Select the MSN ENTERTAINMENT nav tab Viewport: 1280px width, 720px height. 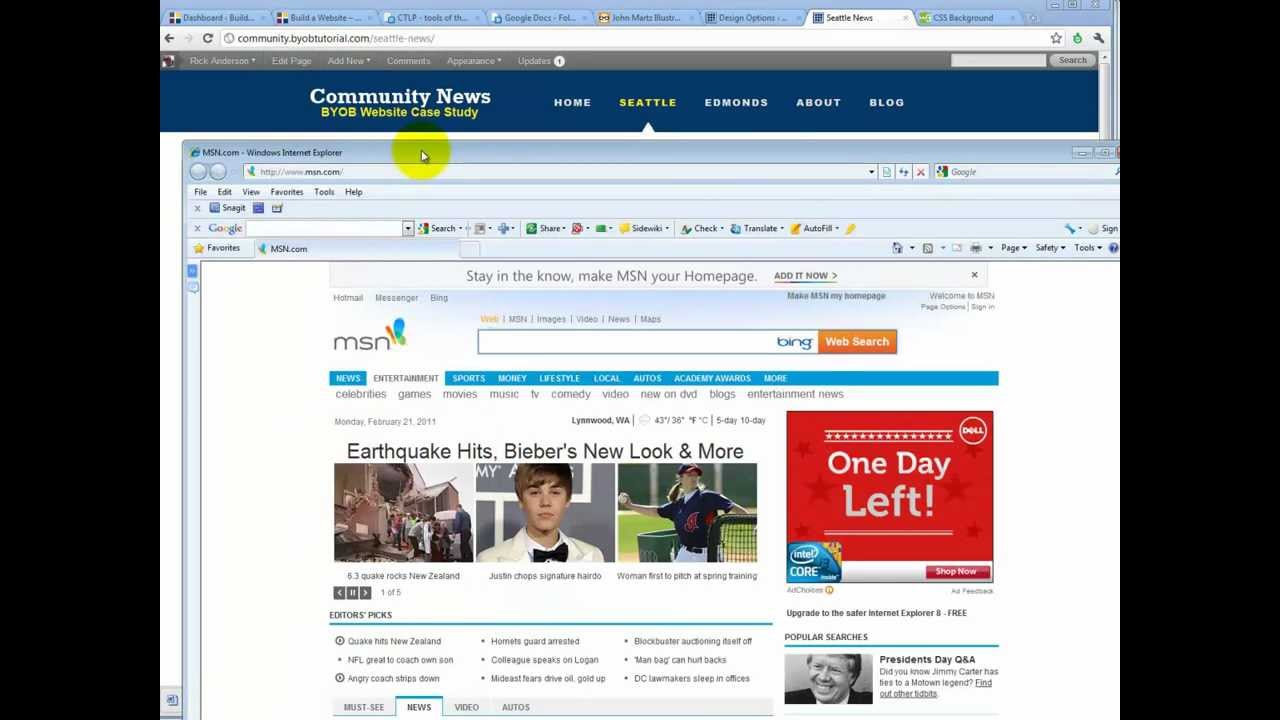(x=405, y=378)
